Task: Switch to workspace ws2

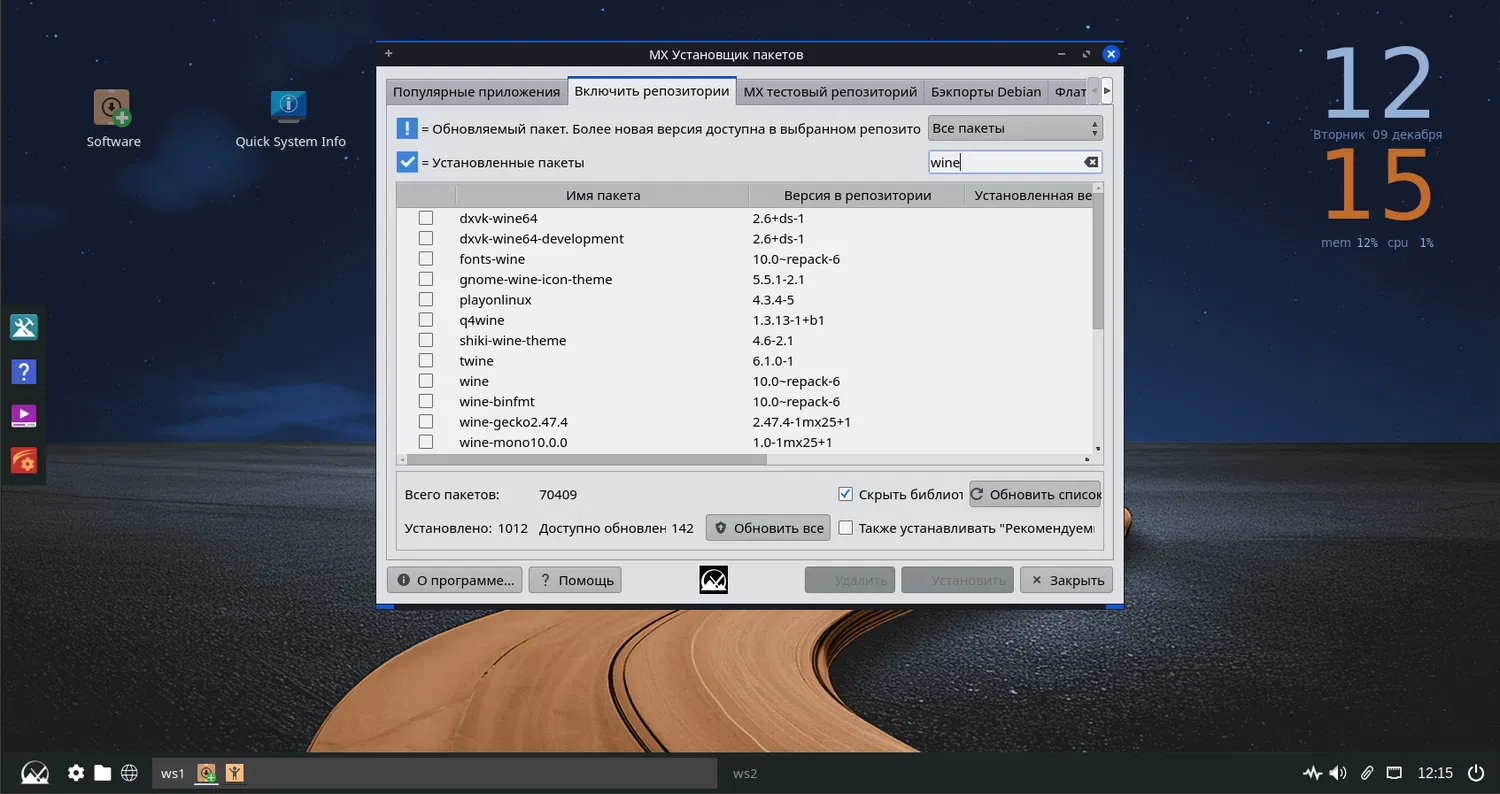Action: [x=745, y=773]
